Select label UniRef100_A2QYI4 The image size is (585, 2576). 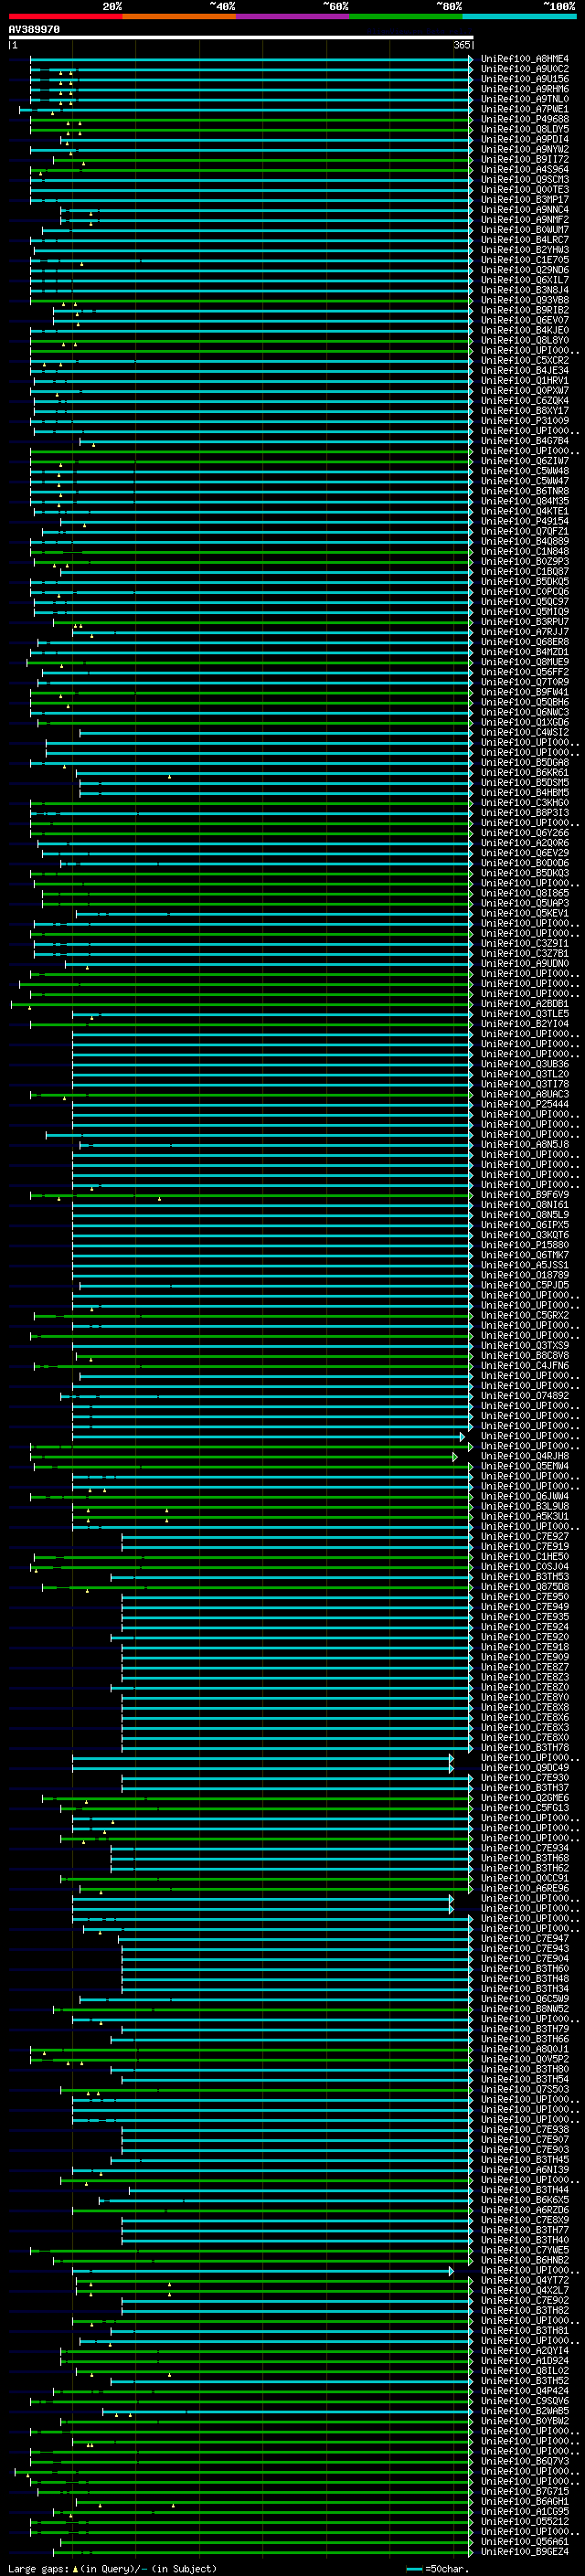pos(524,2350)
